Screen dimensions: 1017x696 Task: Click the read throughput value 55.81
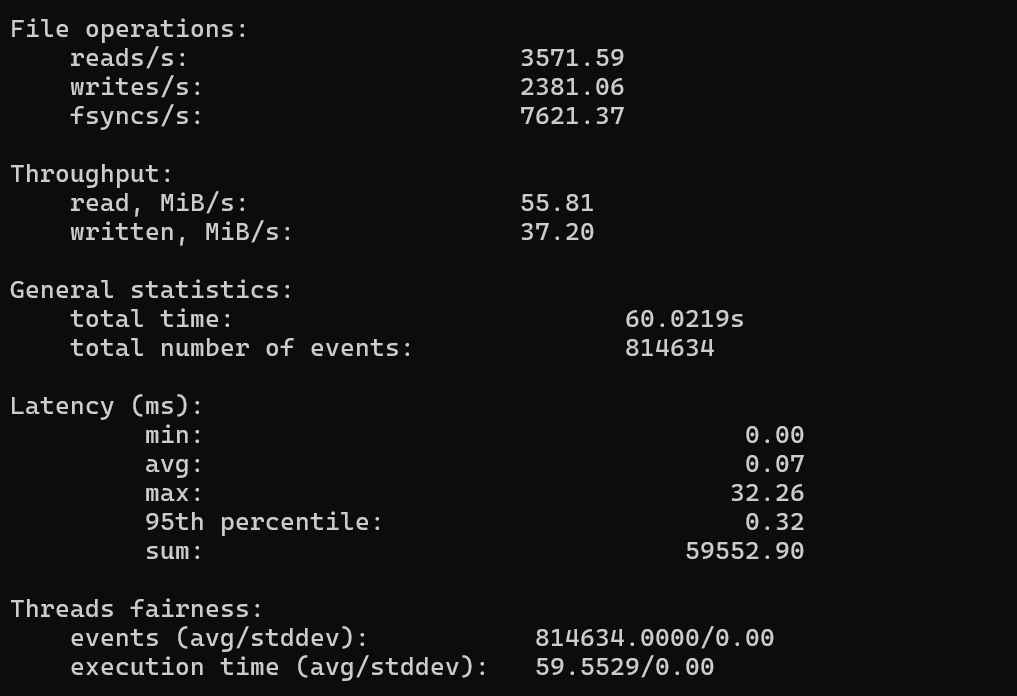click(x=557, y=203)
